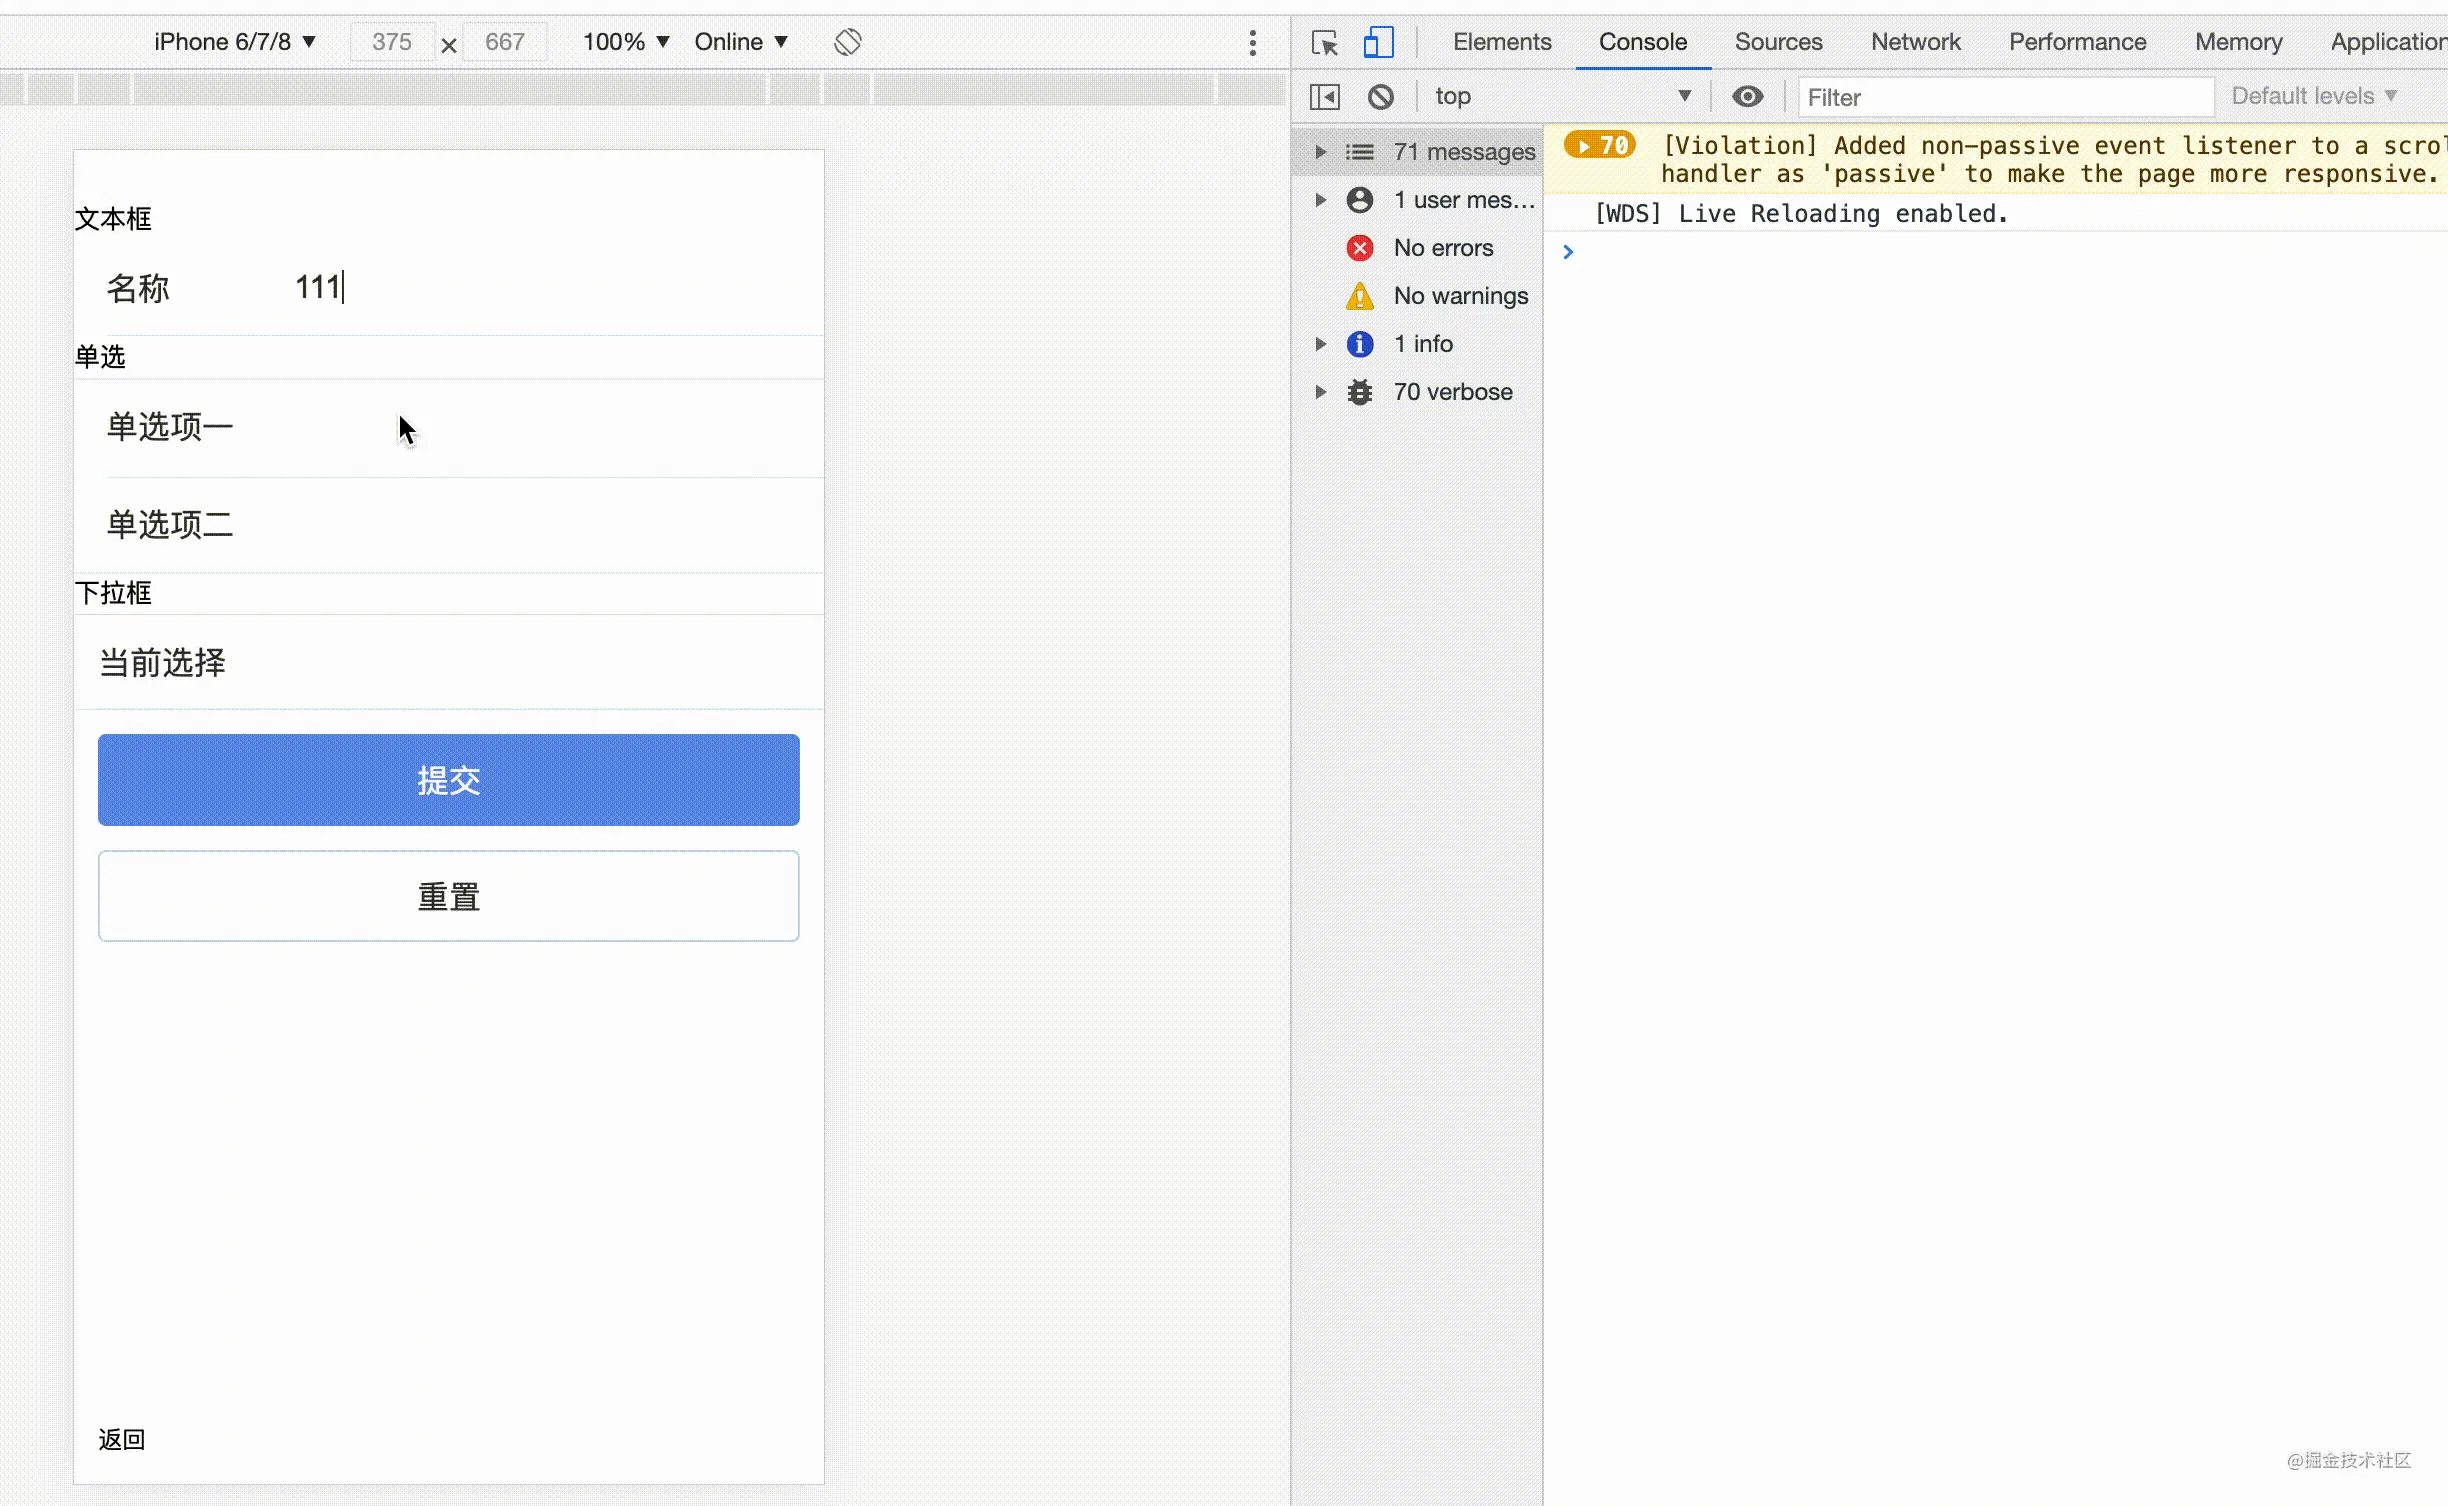The height and width of the screenshot is (1506, 2448).
Task: Click the 重置 reset button
Action: click(448, 896)
